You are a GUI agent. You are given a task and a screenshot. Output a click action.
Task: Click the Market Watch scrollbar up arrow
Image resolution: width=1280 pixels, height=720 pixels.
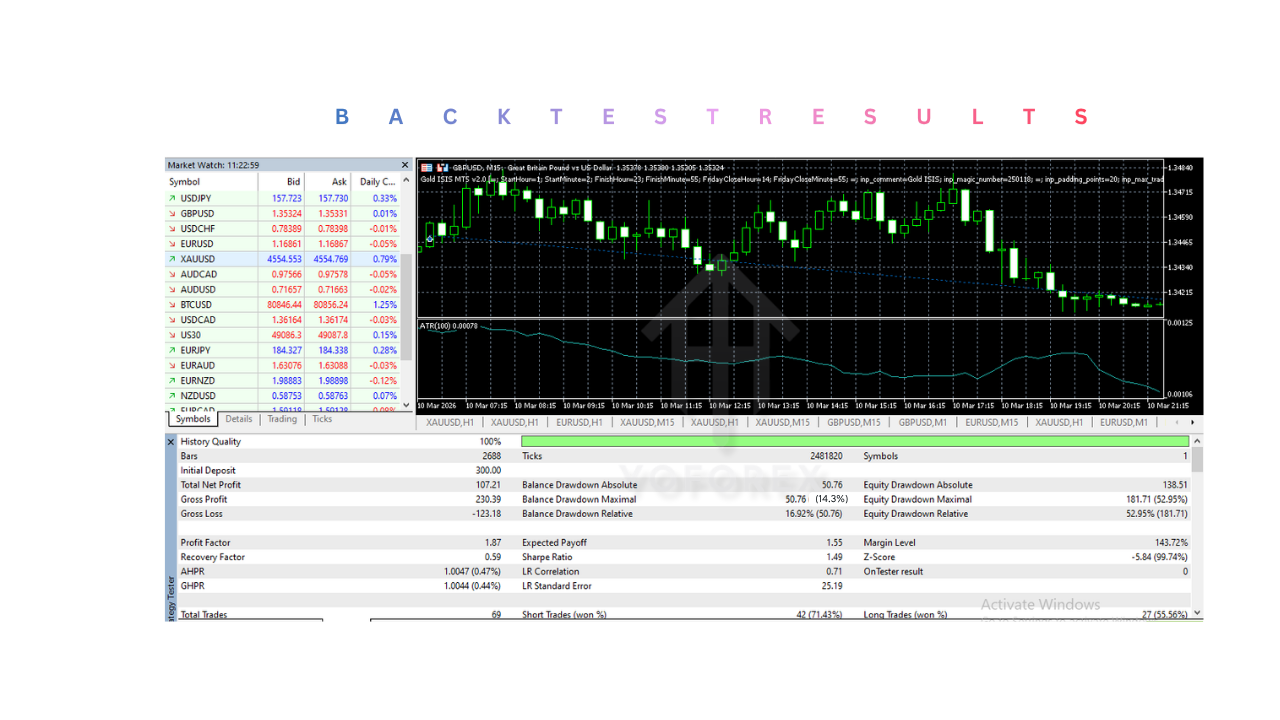(406, 182)
